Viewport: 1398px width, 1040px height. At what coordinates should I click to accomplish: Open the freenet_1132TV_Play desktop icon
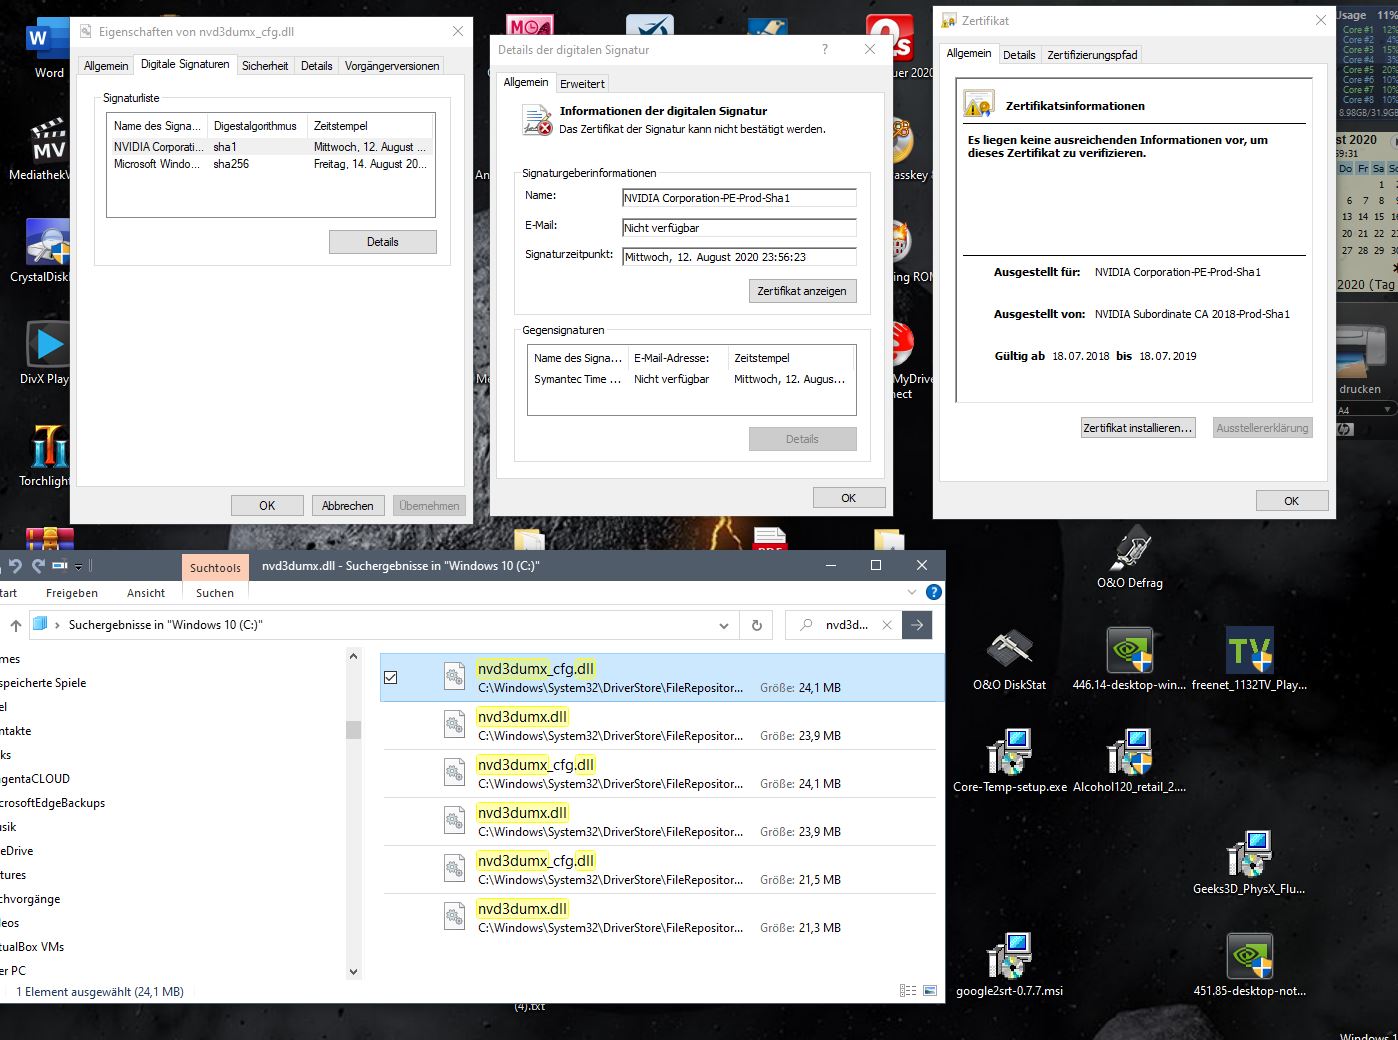[x=1249, y=660]
